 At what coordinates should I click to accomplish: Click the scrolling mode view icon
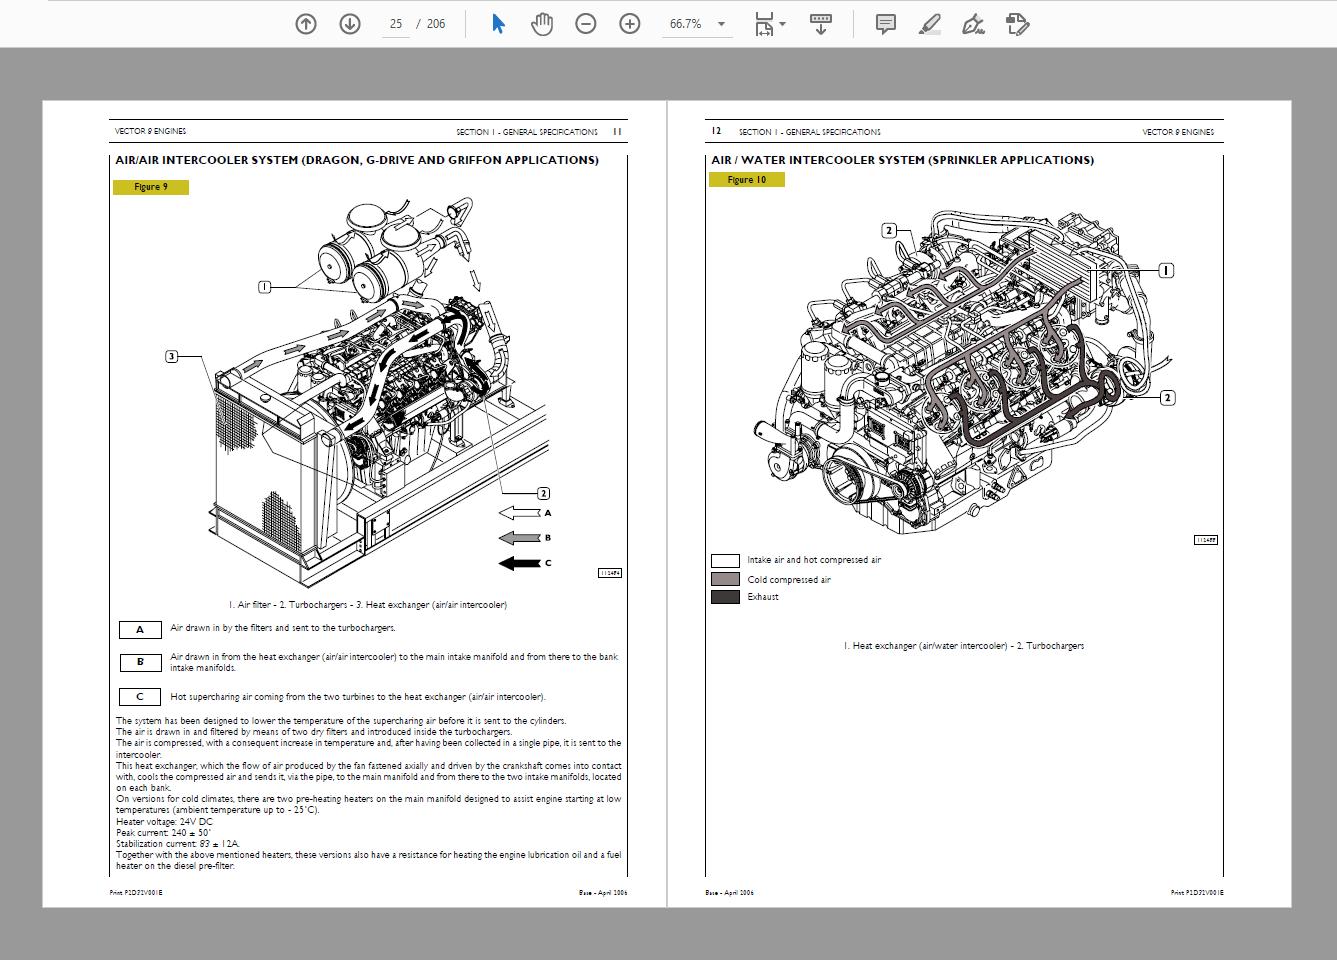click(x=820, y=23)
